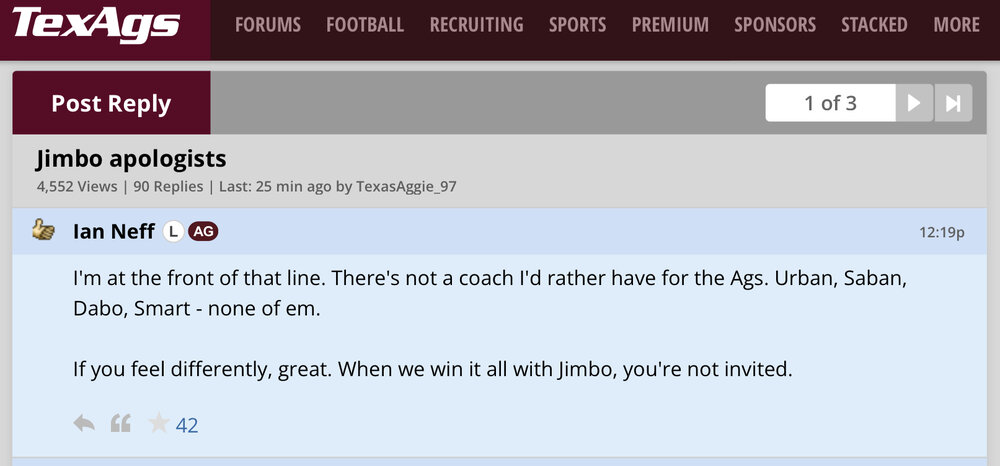Viewport: 1000px width, 466px height.
Task: Quote Ian Neff's post
Action: click(121, 424)
